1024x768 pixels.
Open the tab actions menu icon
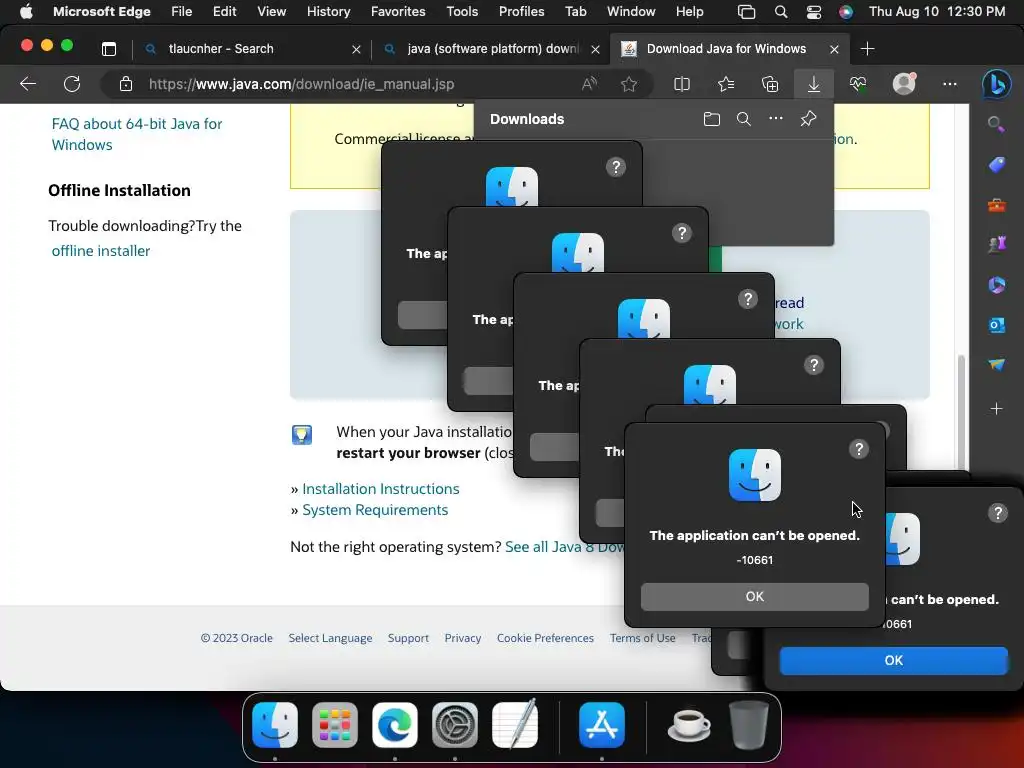pyautogui.click(x=109, y=49)
